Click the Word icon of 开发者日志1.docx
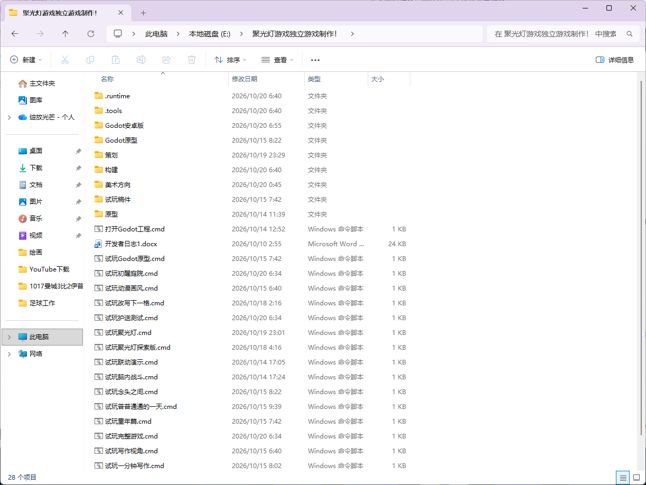Viewport: 646px width, 485px height. 98,244
